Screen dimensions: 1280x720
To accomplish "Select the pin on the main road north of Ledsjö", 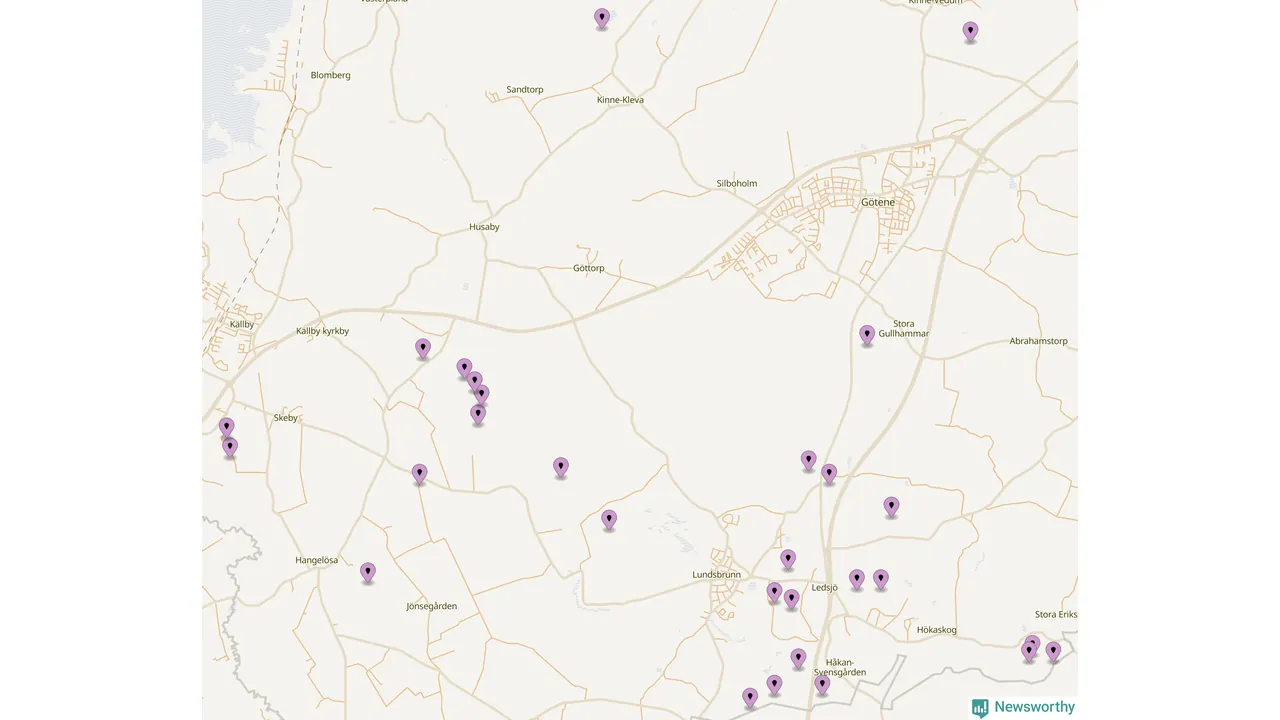I will pos(829,474).
